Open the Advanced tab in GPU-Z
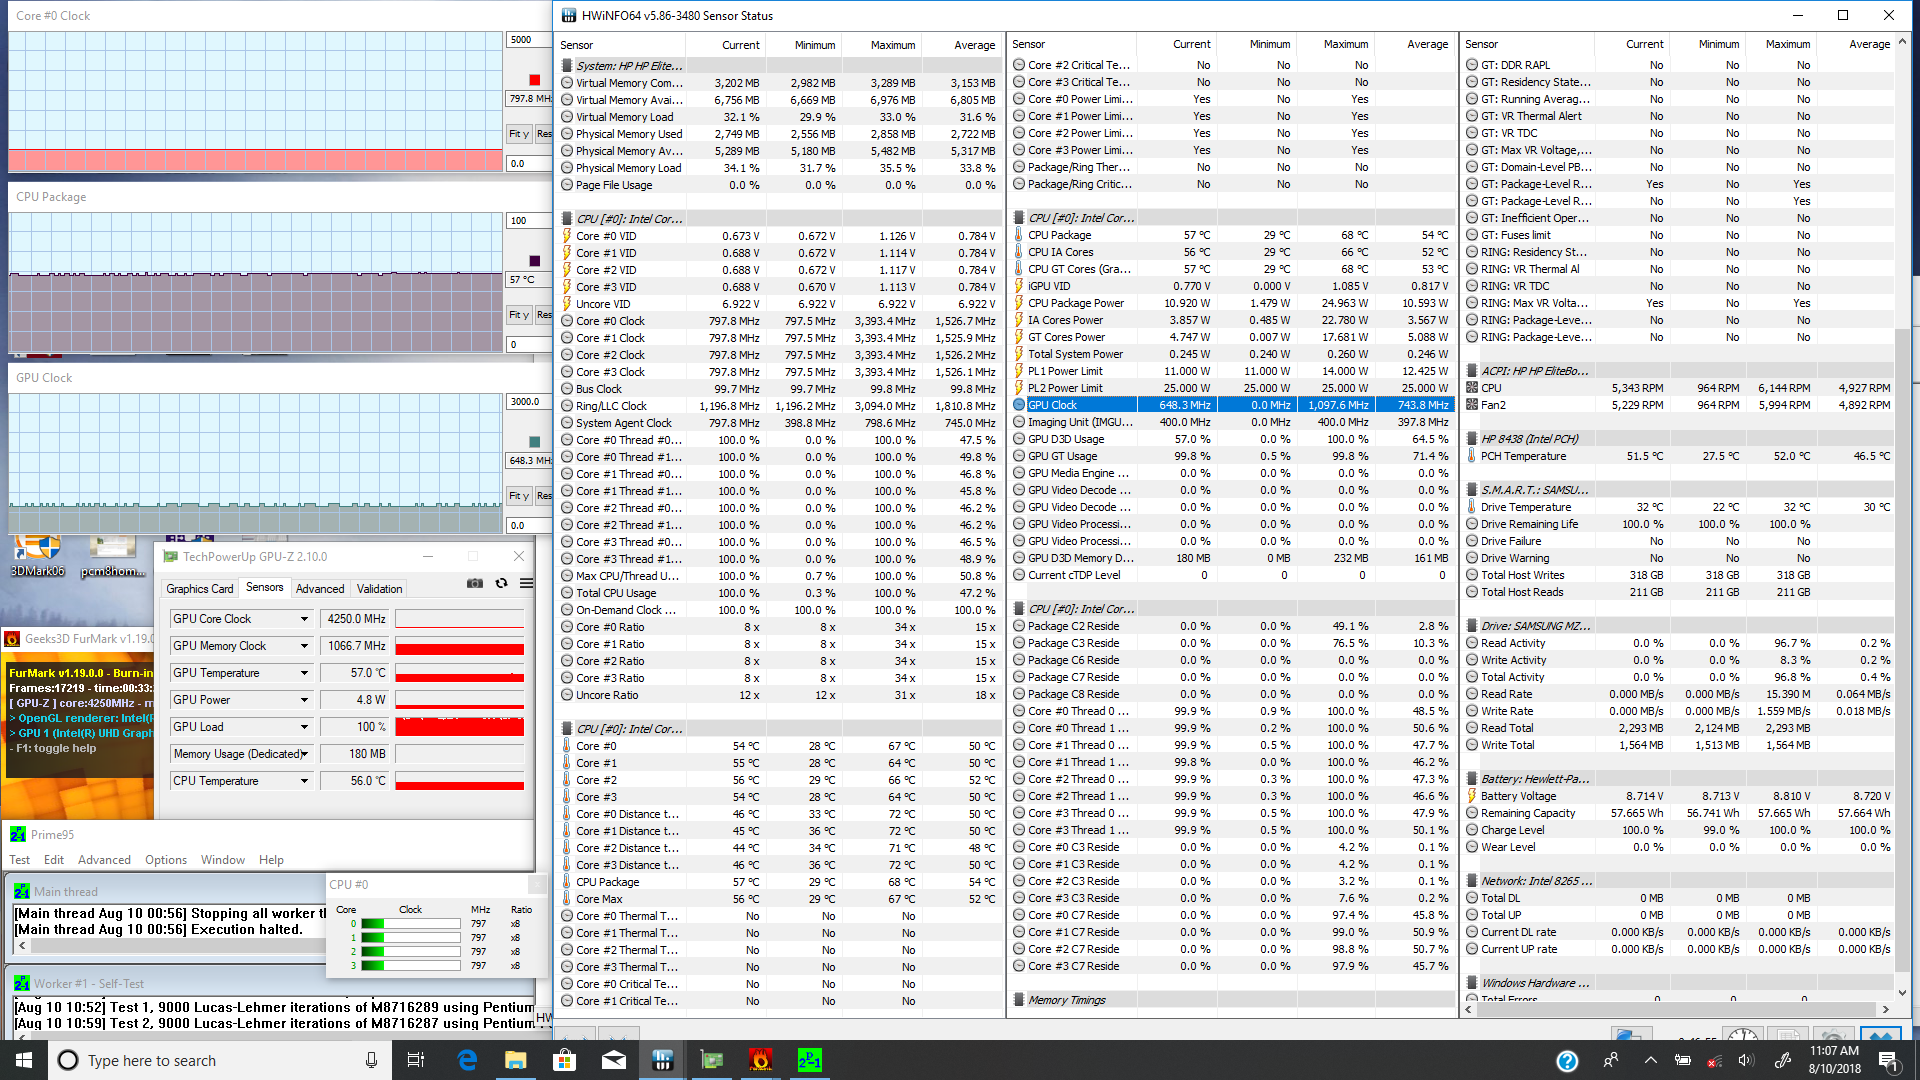Screen dimensions: 1920x1080 [320, 589]
